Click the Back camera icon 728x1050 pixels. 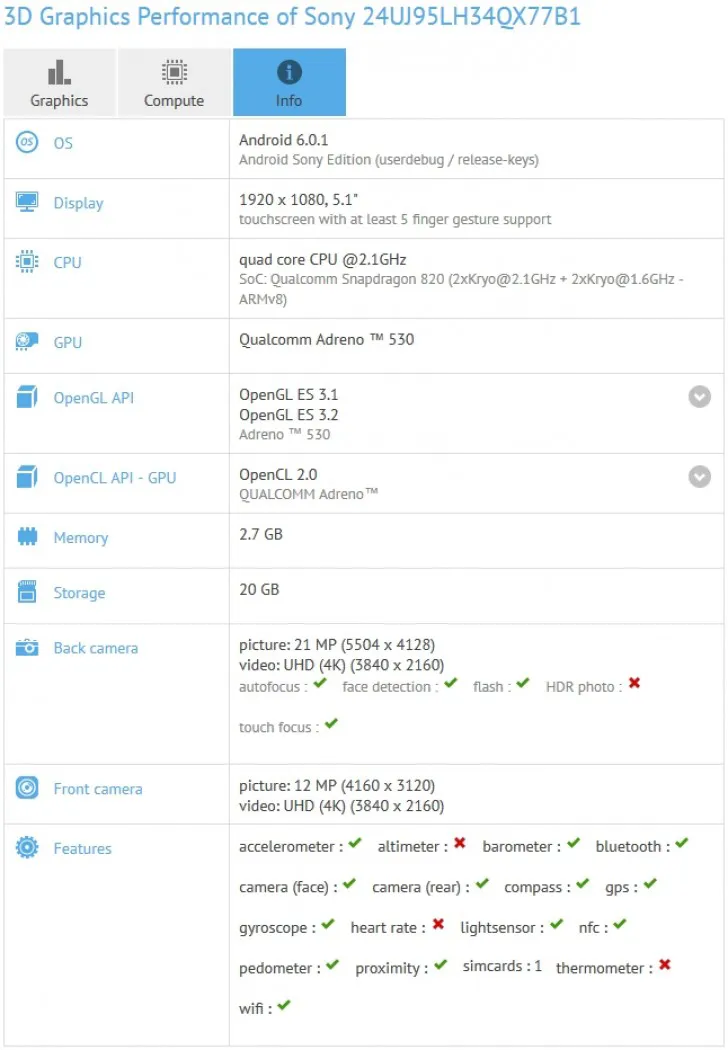pyautogui.click(x=27, y=648)
